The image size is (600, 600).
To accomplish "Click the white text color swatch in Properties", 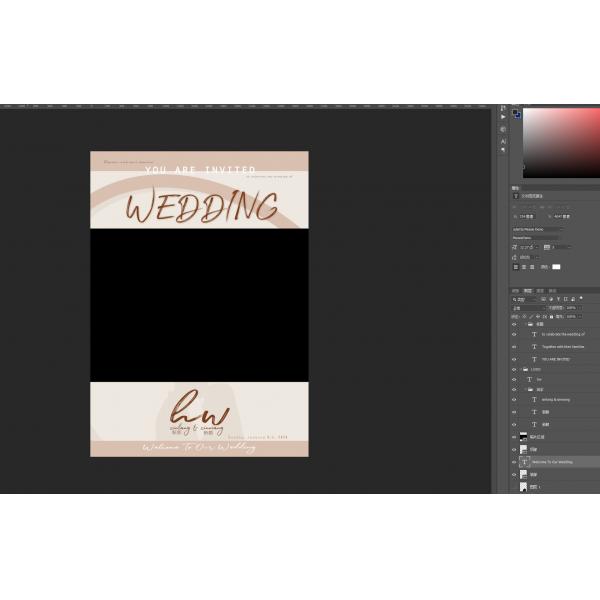I will pos(557,267).
